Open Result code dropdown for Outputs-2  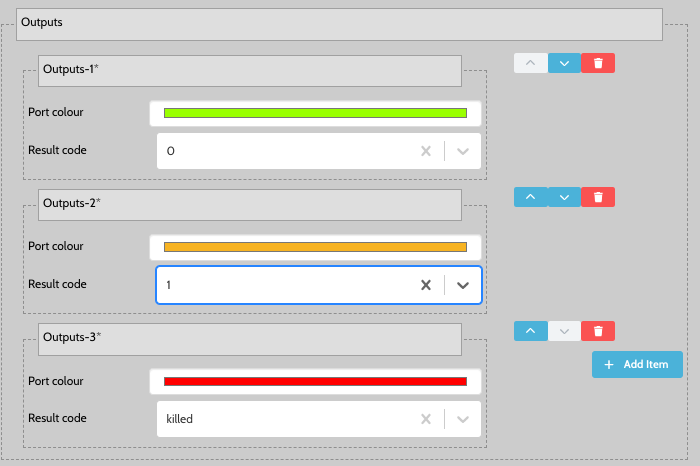pos(463,285)
